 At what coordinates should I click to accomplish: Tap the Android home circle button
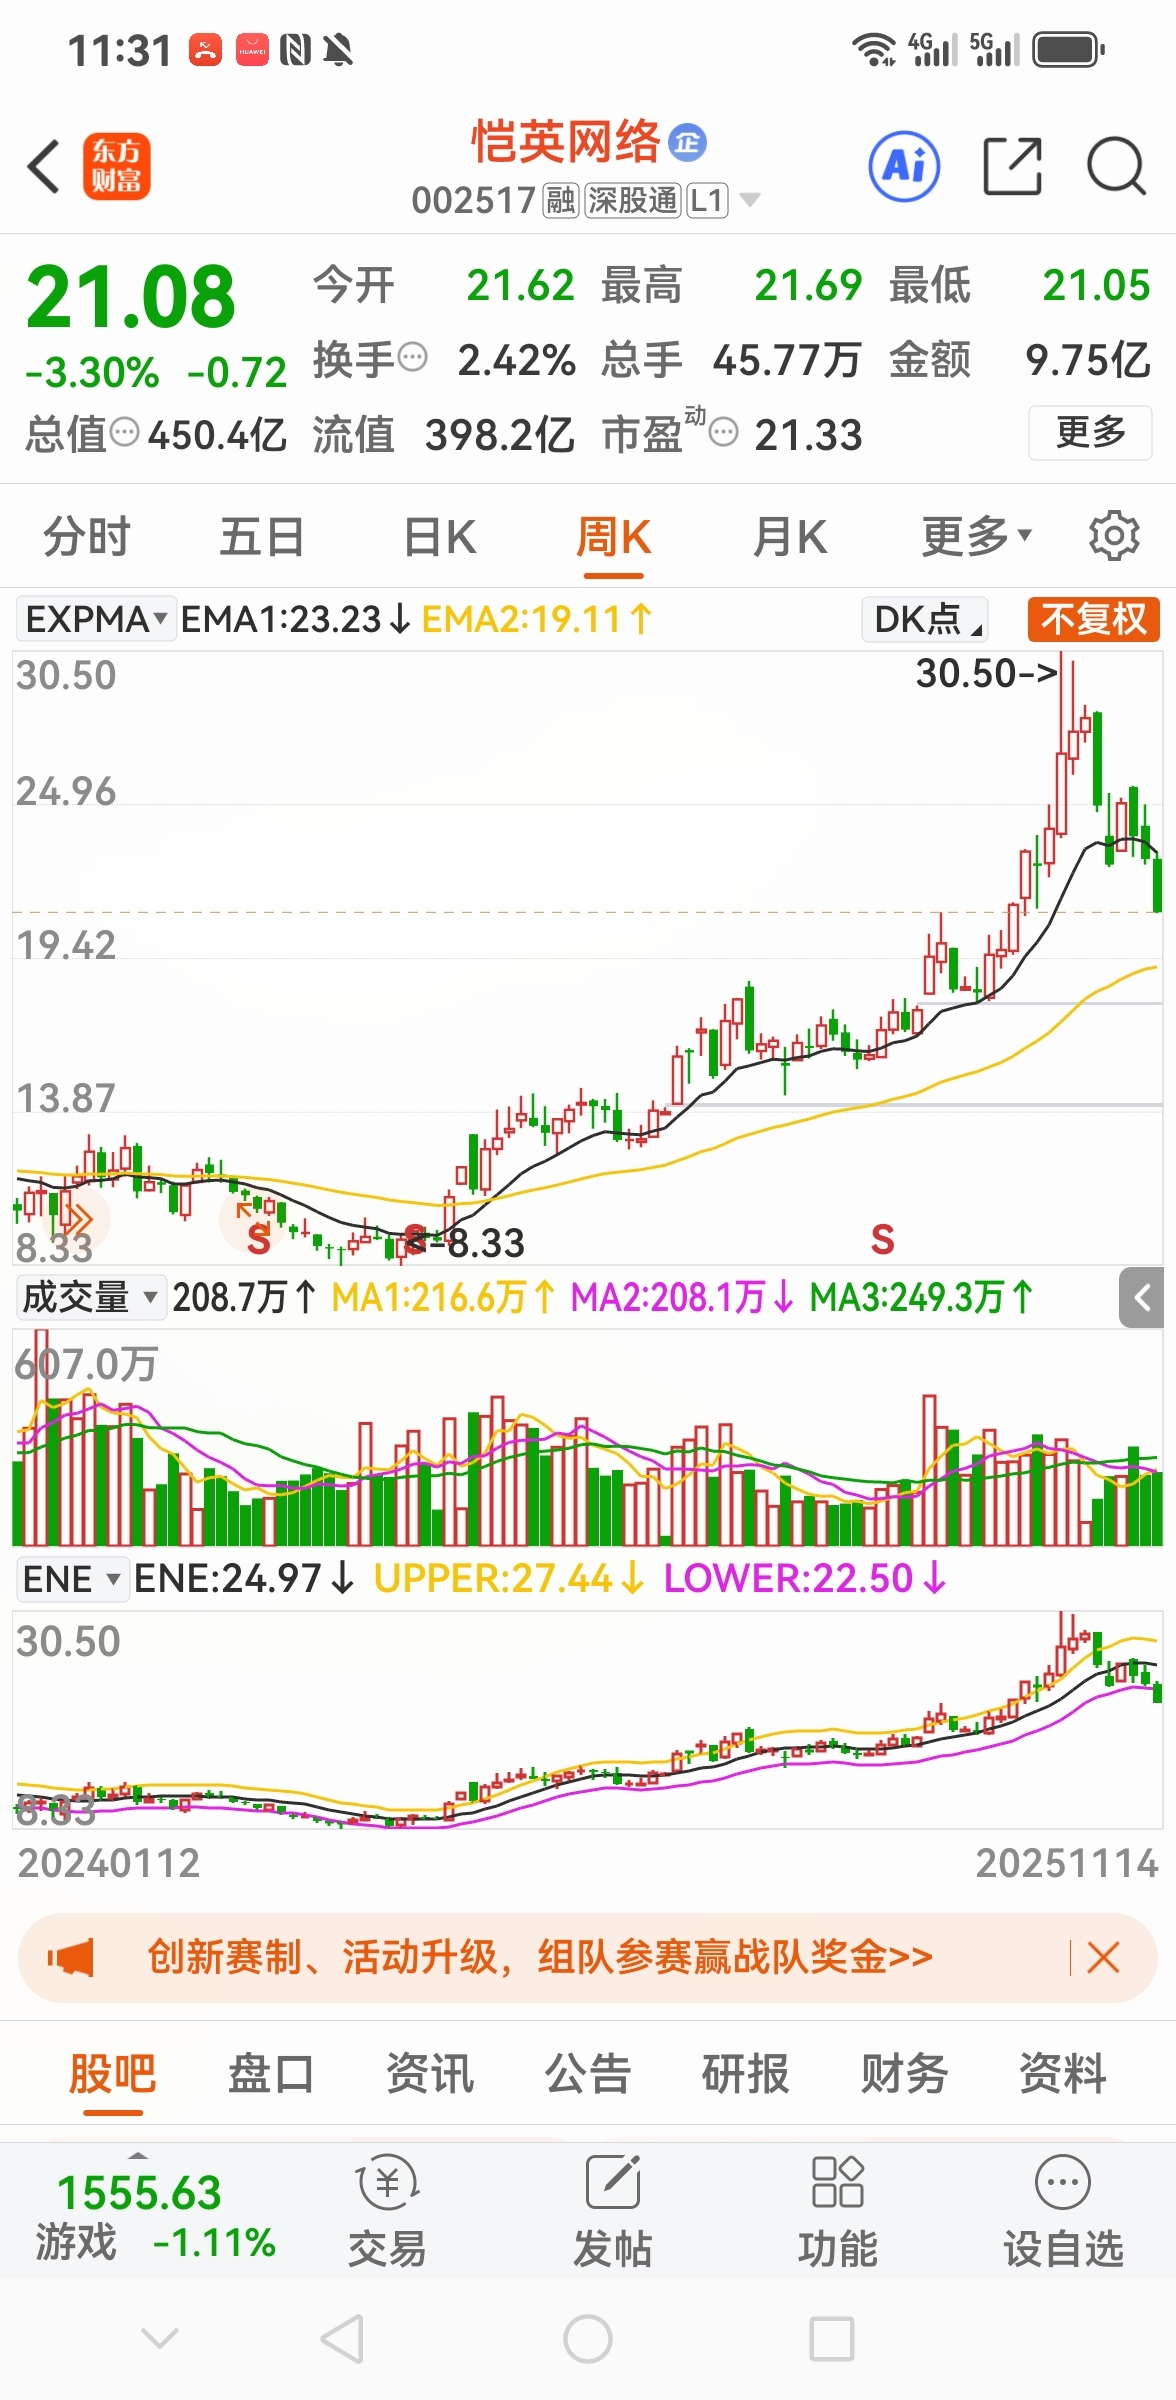(x=588, y=2340)
